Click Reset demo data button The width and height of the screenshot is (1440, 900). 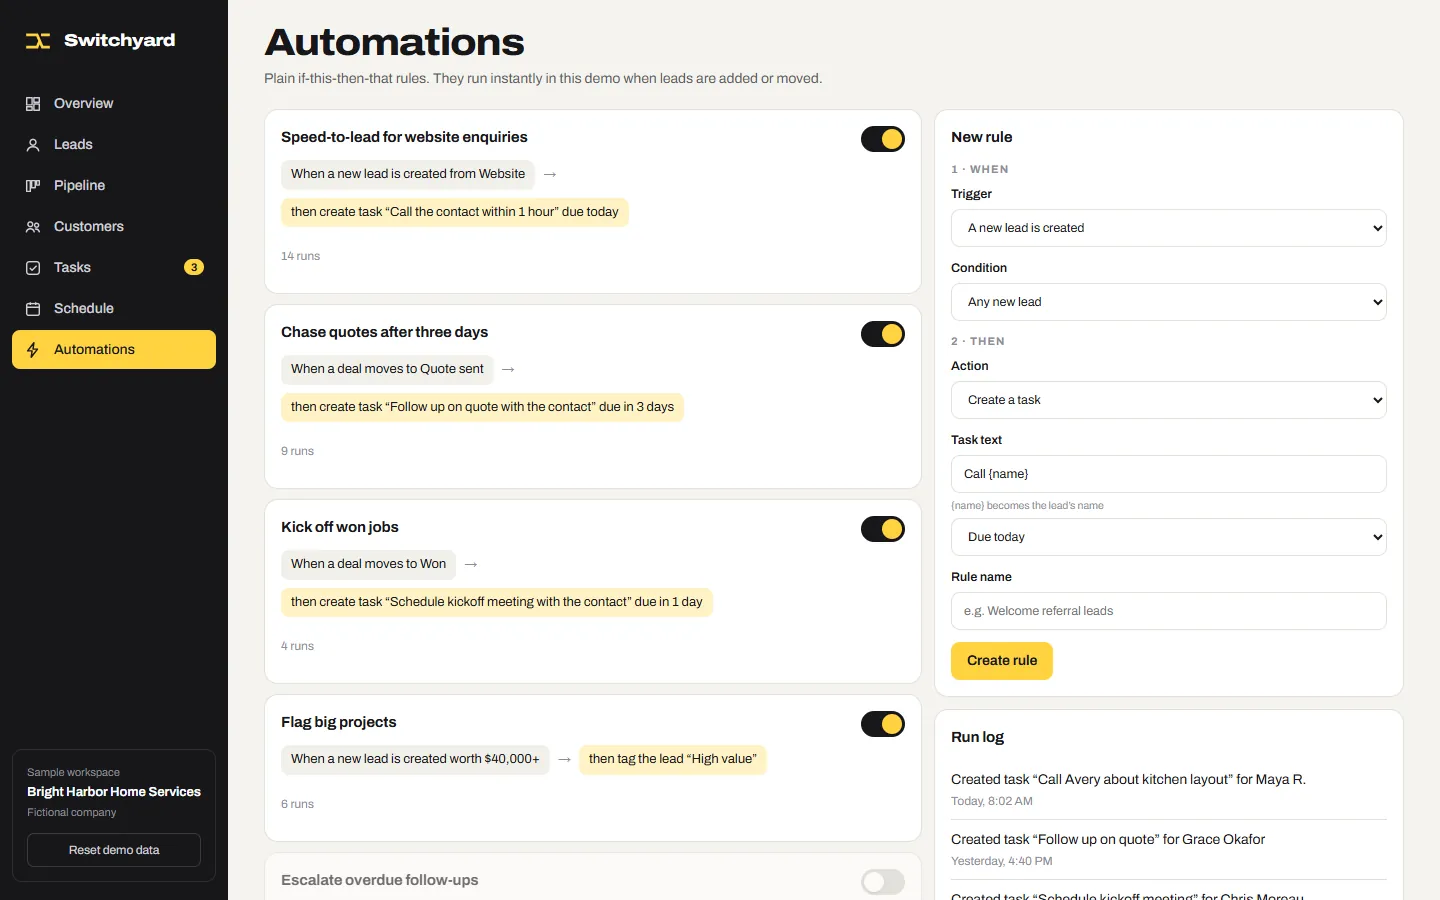(114, 850)
